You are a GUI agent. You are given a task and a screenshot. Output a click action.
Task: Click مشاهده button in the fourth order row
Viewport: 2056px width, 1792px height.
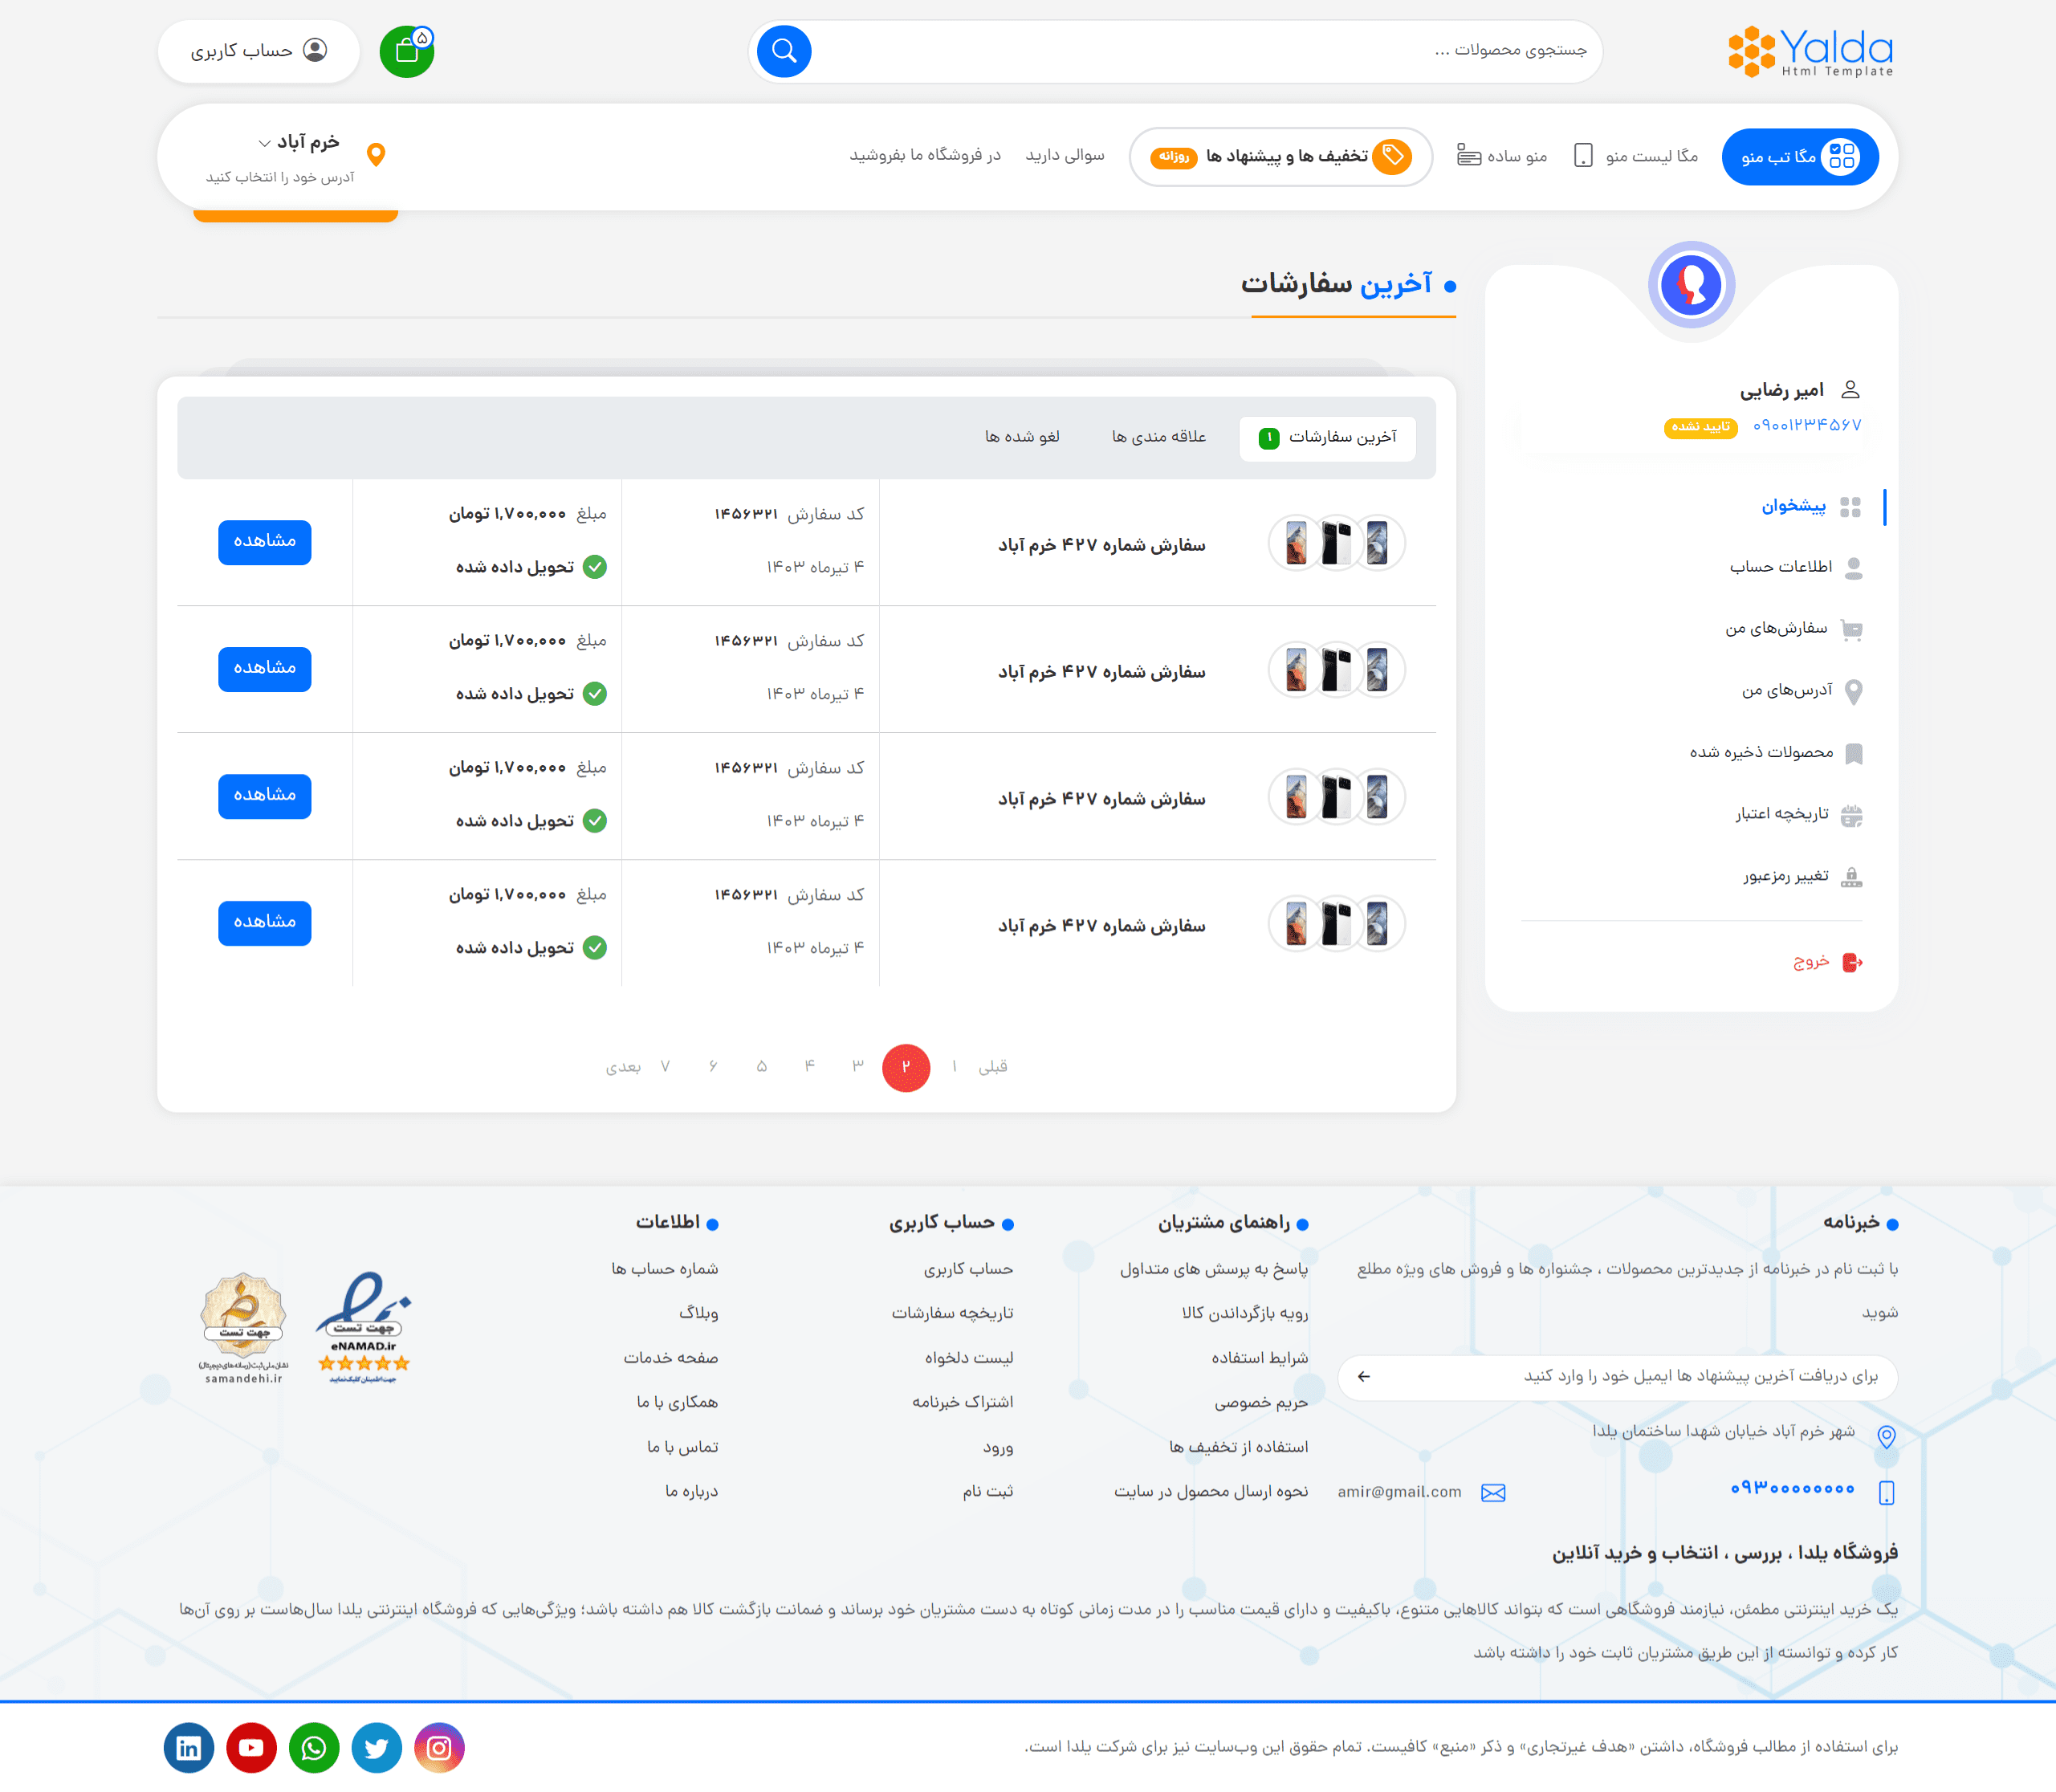[265, 923]
